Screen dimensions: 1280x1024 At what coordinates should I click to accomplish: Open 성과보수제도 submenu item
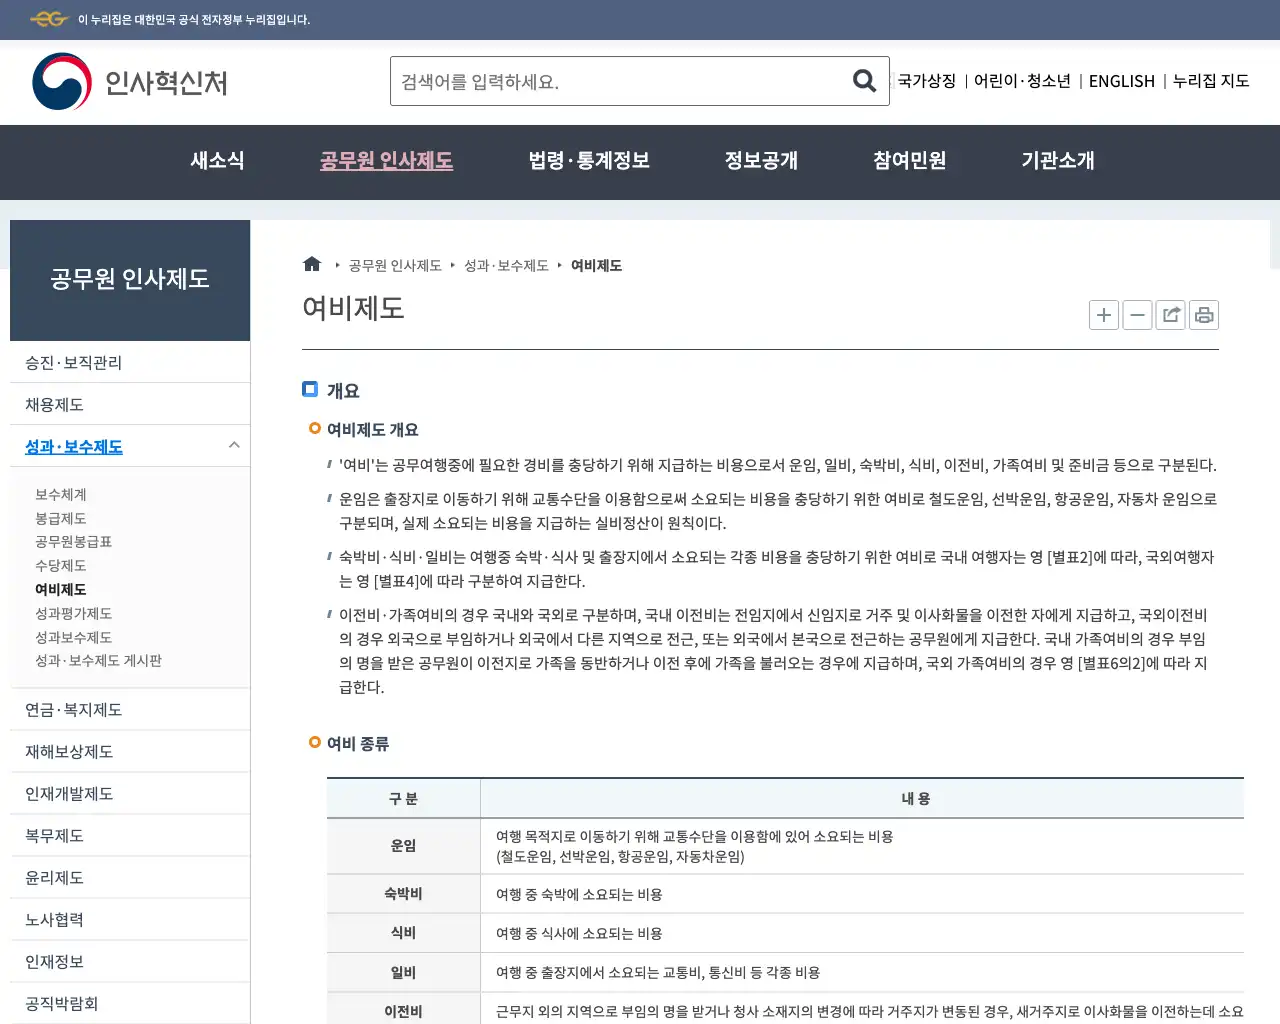tap(73, 637)
